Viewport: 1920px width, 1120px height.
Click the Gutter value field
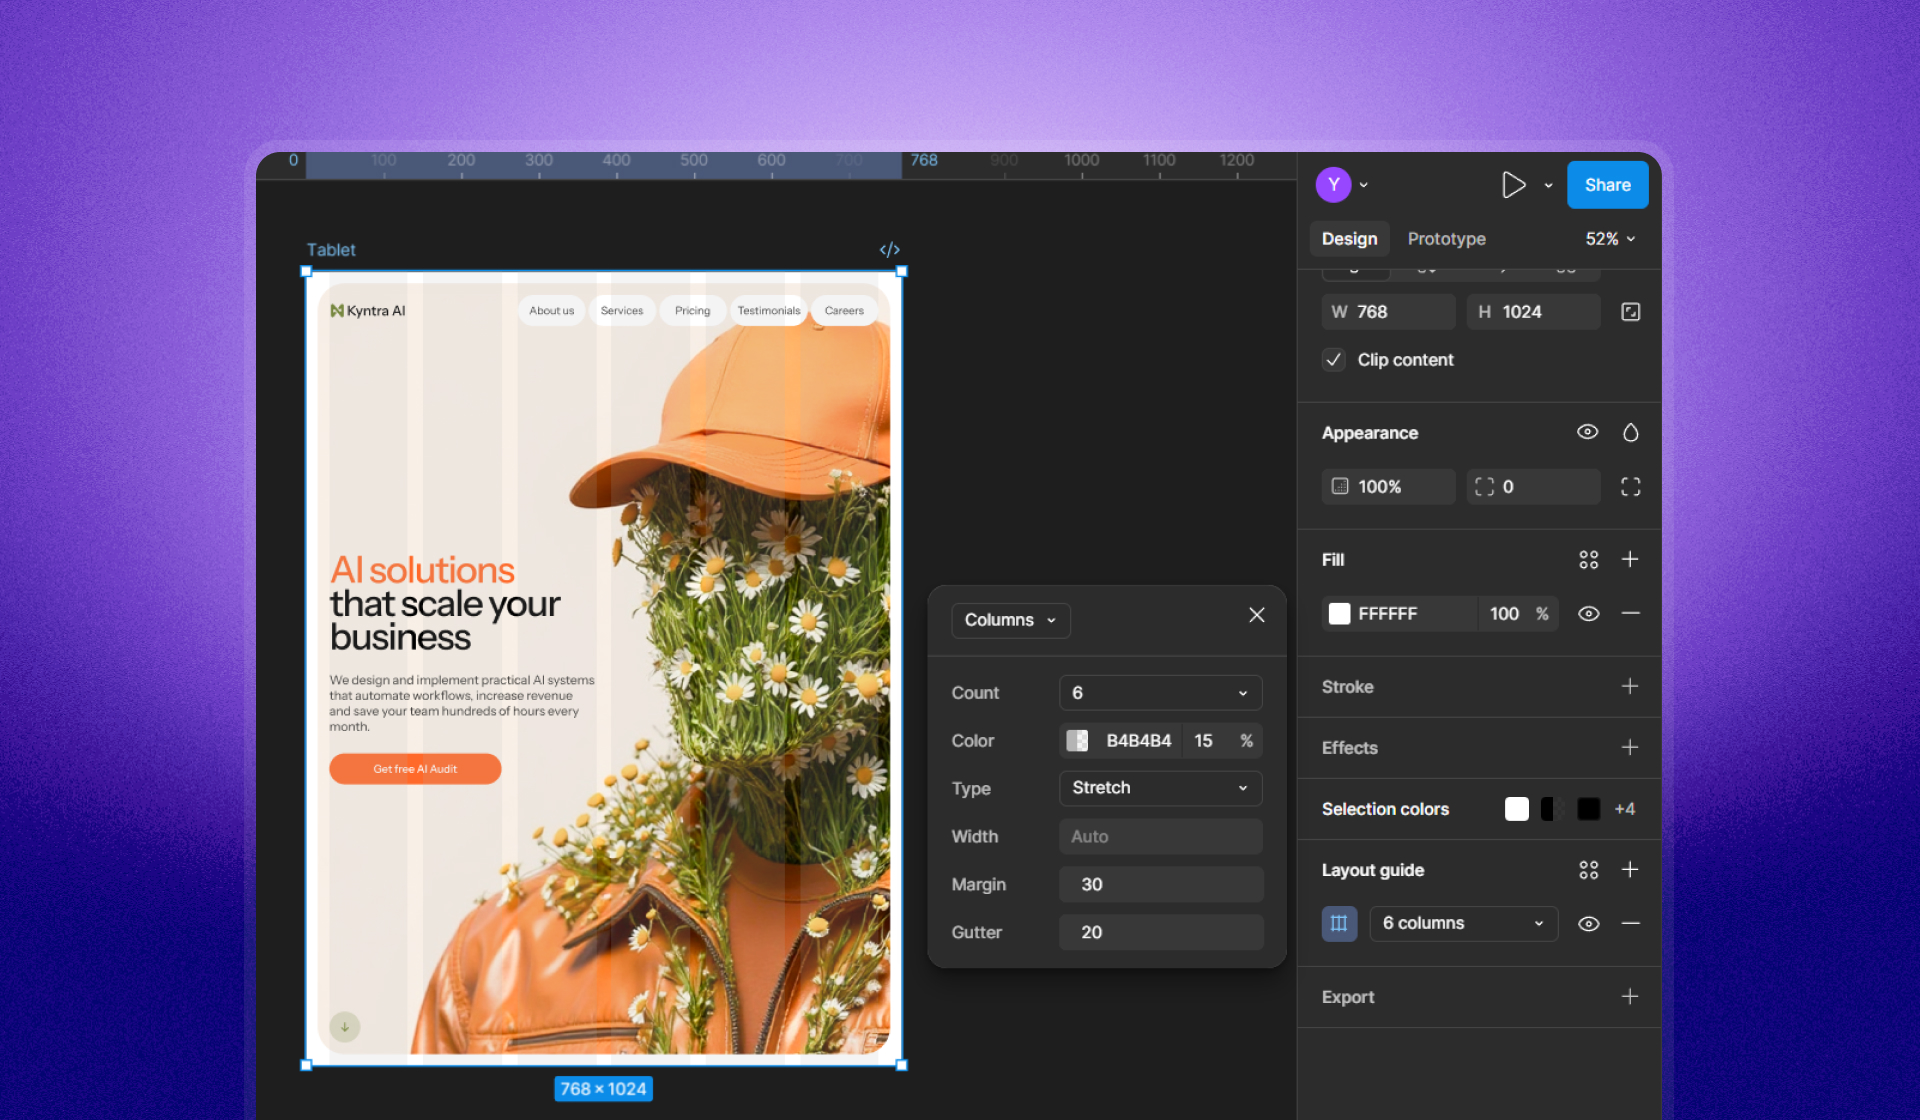coord(1160,932)
